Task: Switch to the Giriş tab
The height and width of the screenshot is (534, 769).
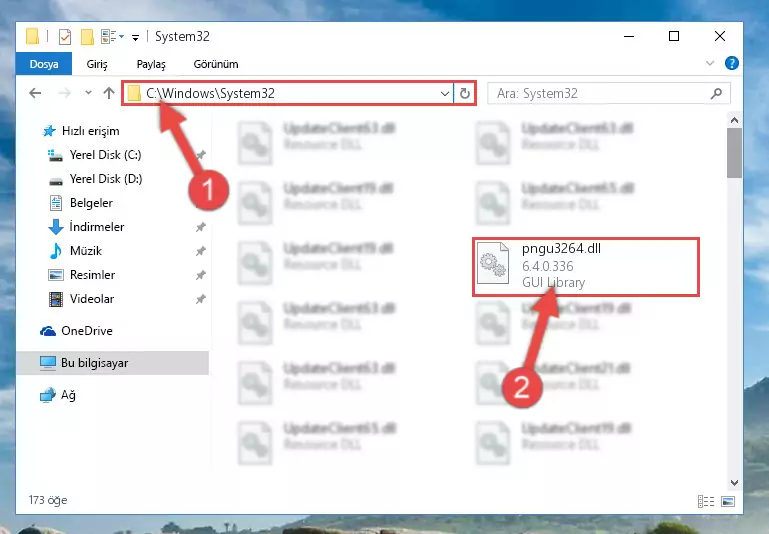Action: pyautogui.click(x=97, y=64)
